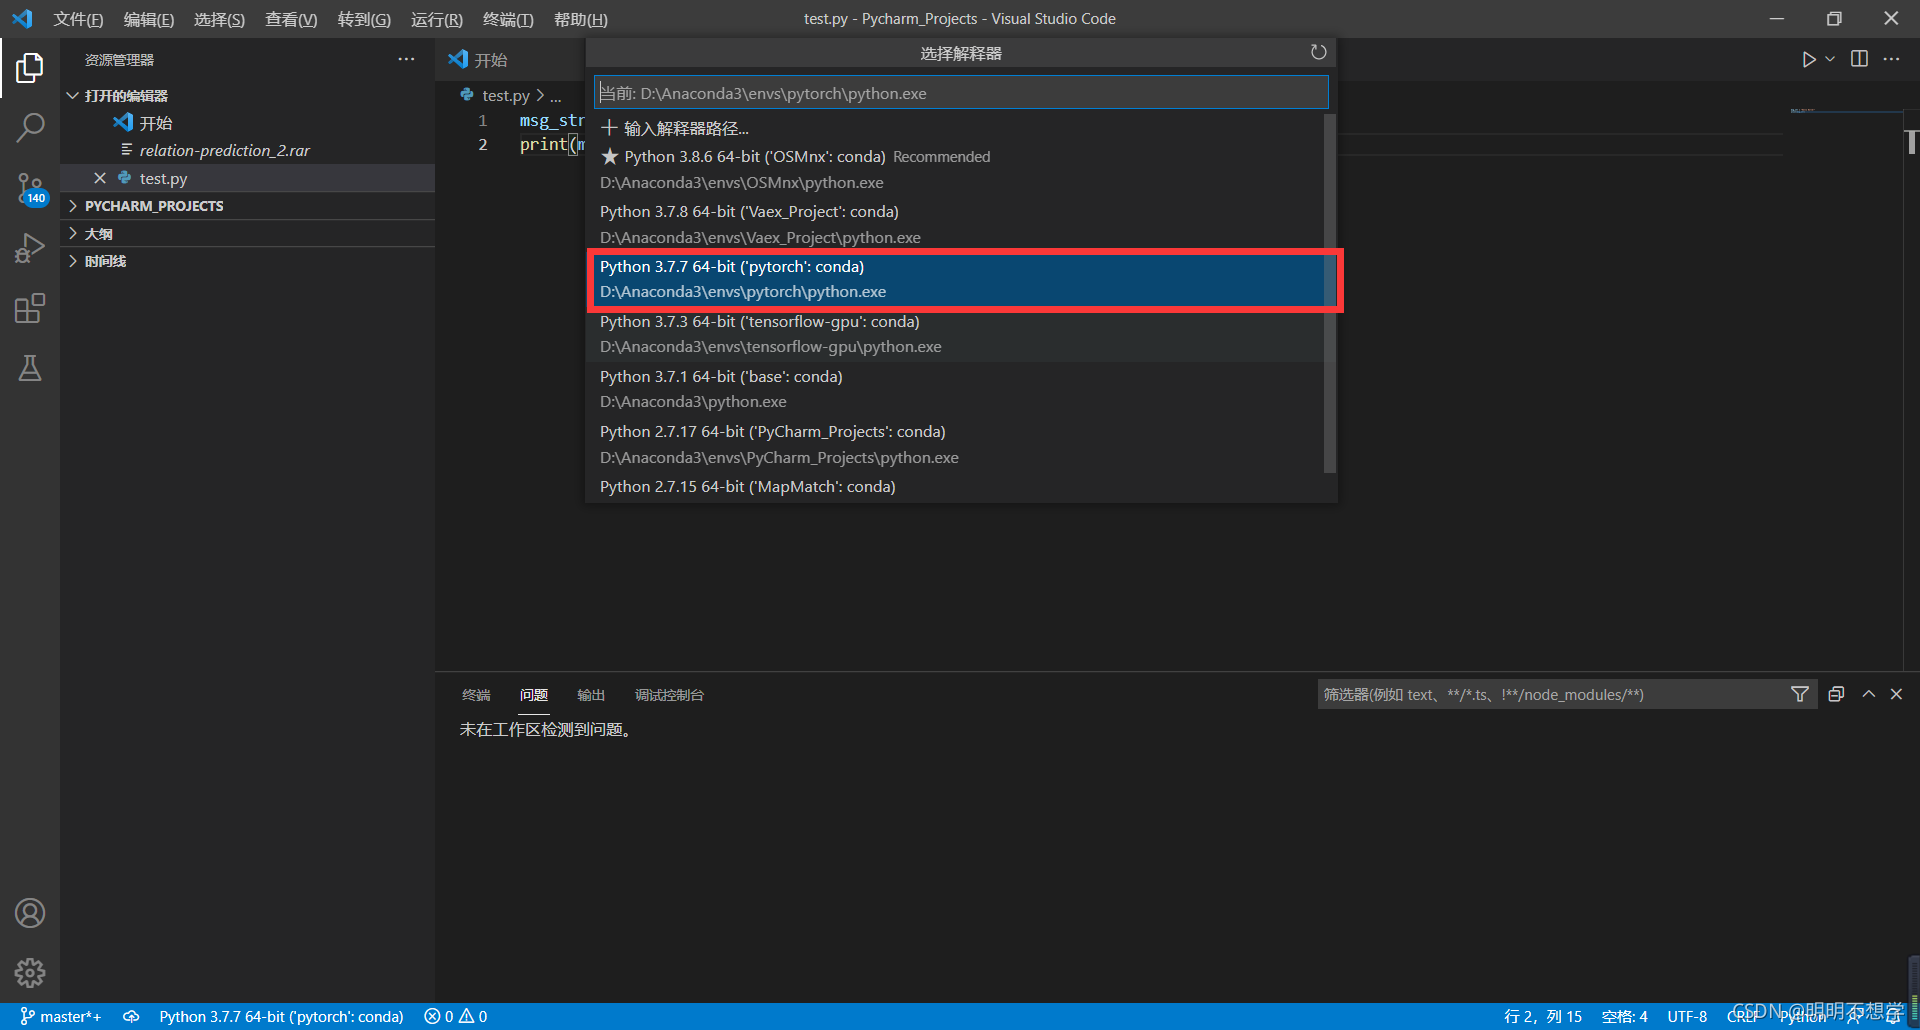
Task: Open the Testing flask view
Action: click(30, 368)
